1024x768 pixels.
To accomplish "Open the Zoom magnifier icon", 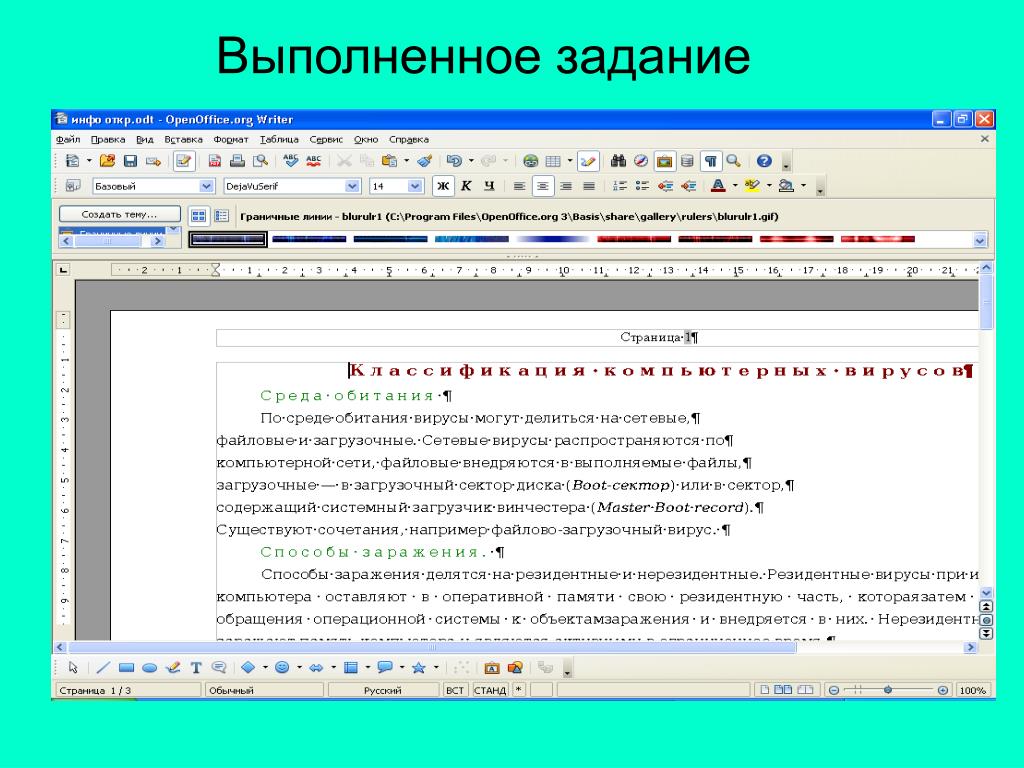I will 733,161.
